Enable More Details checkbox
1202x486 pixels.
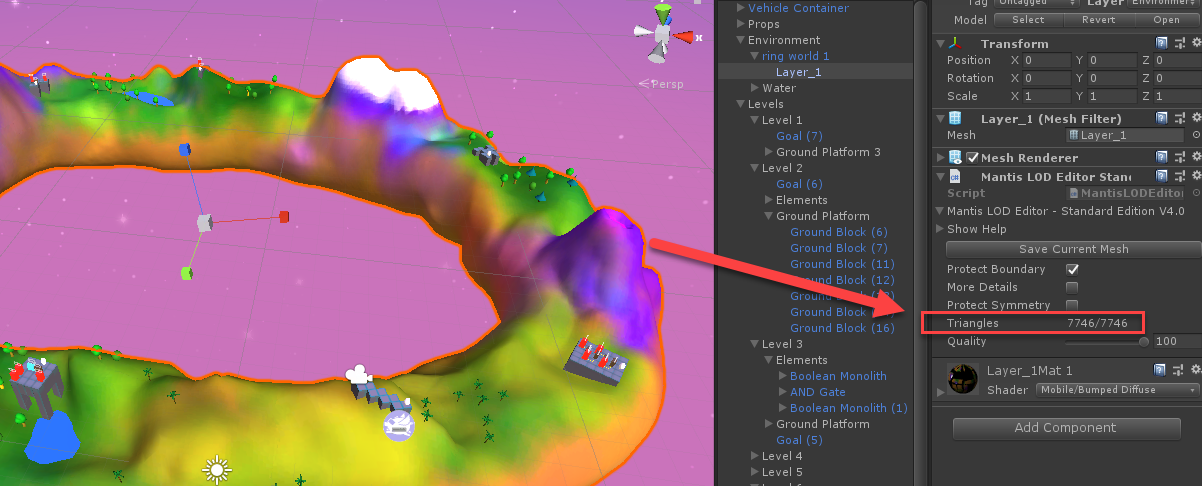click(x=1072, y=288)
